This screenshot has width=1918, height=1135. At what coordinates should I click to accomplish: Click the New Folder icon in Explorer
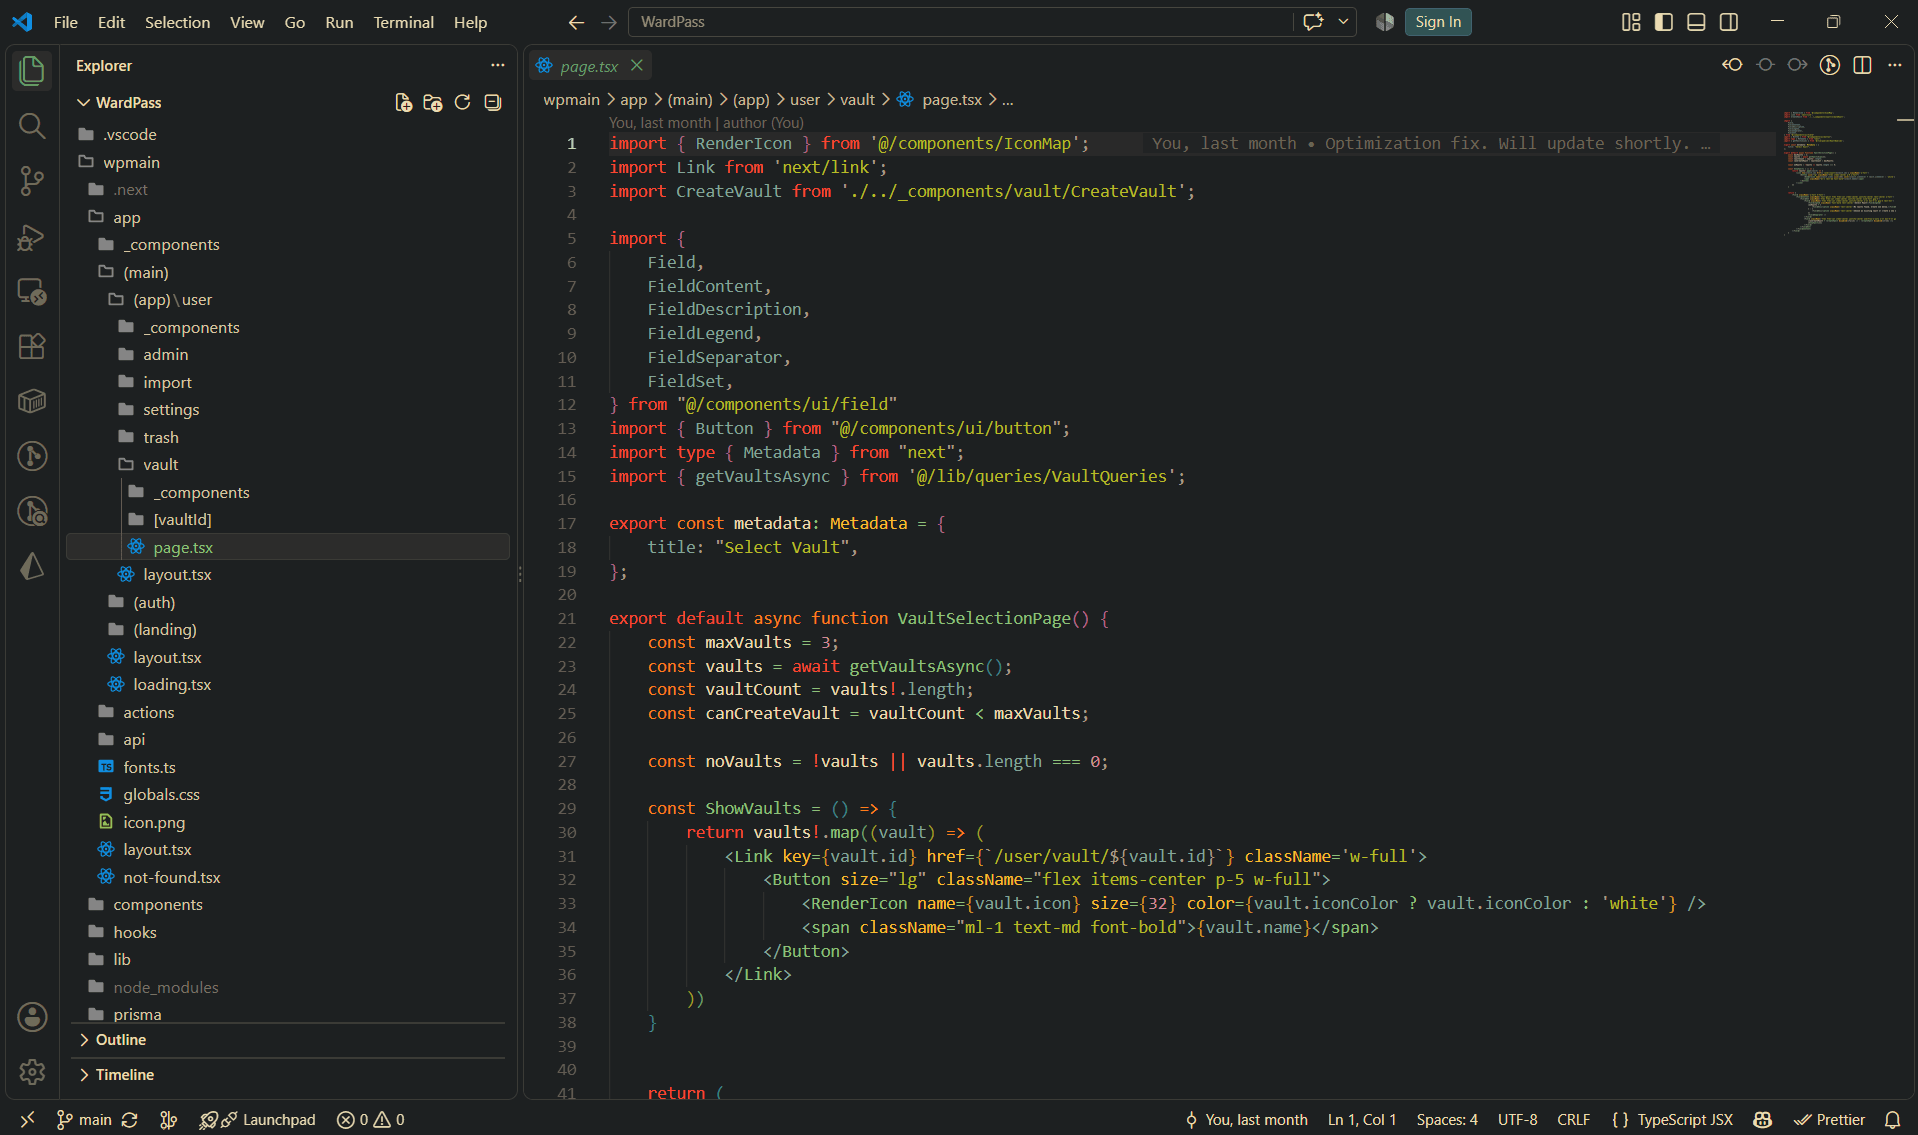[x=433, y=102]
